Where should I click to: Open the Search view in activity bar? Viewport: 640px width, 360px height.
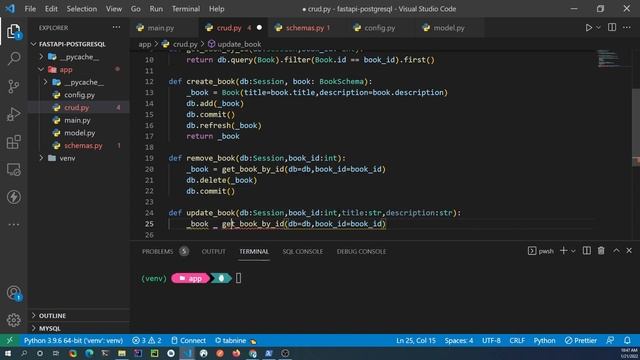13,58
